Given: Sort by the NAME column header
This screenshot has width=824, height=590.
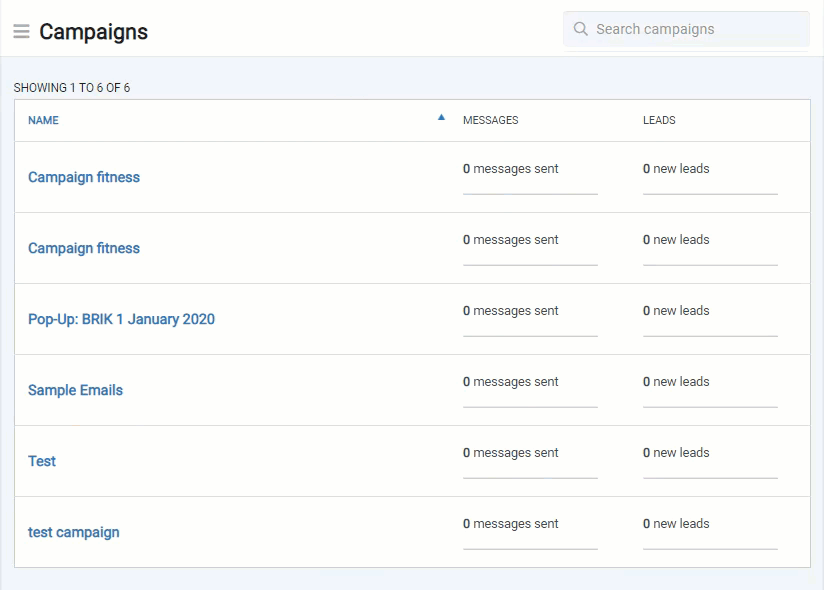Looking at the screenshot, I should [43, 120].
